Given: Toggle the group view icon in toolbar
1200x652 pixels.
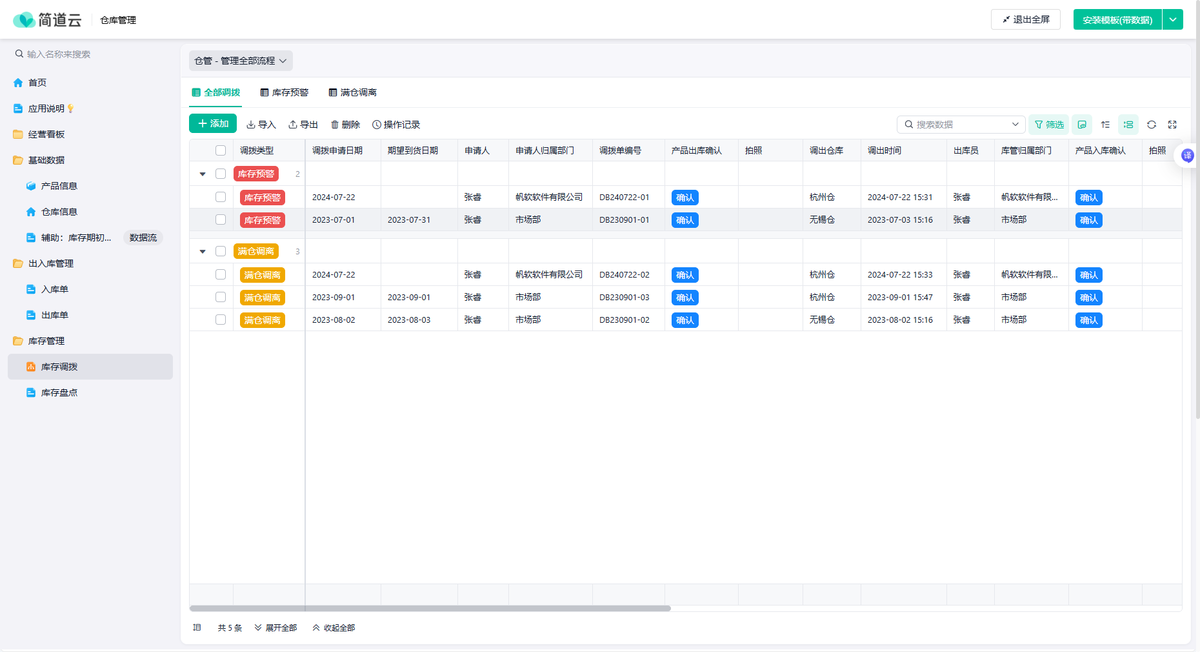Looking at the screenshot, I should (x=1128, y=125).
